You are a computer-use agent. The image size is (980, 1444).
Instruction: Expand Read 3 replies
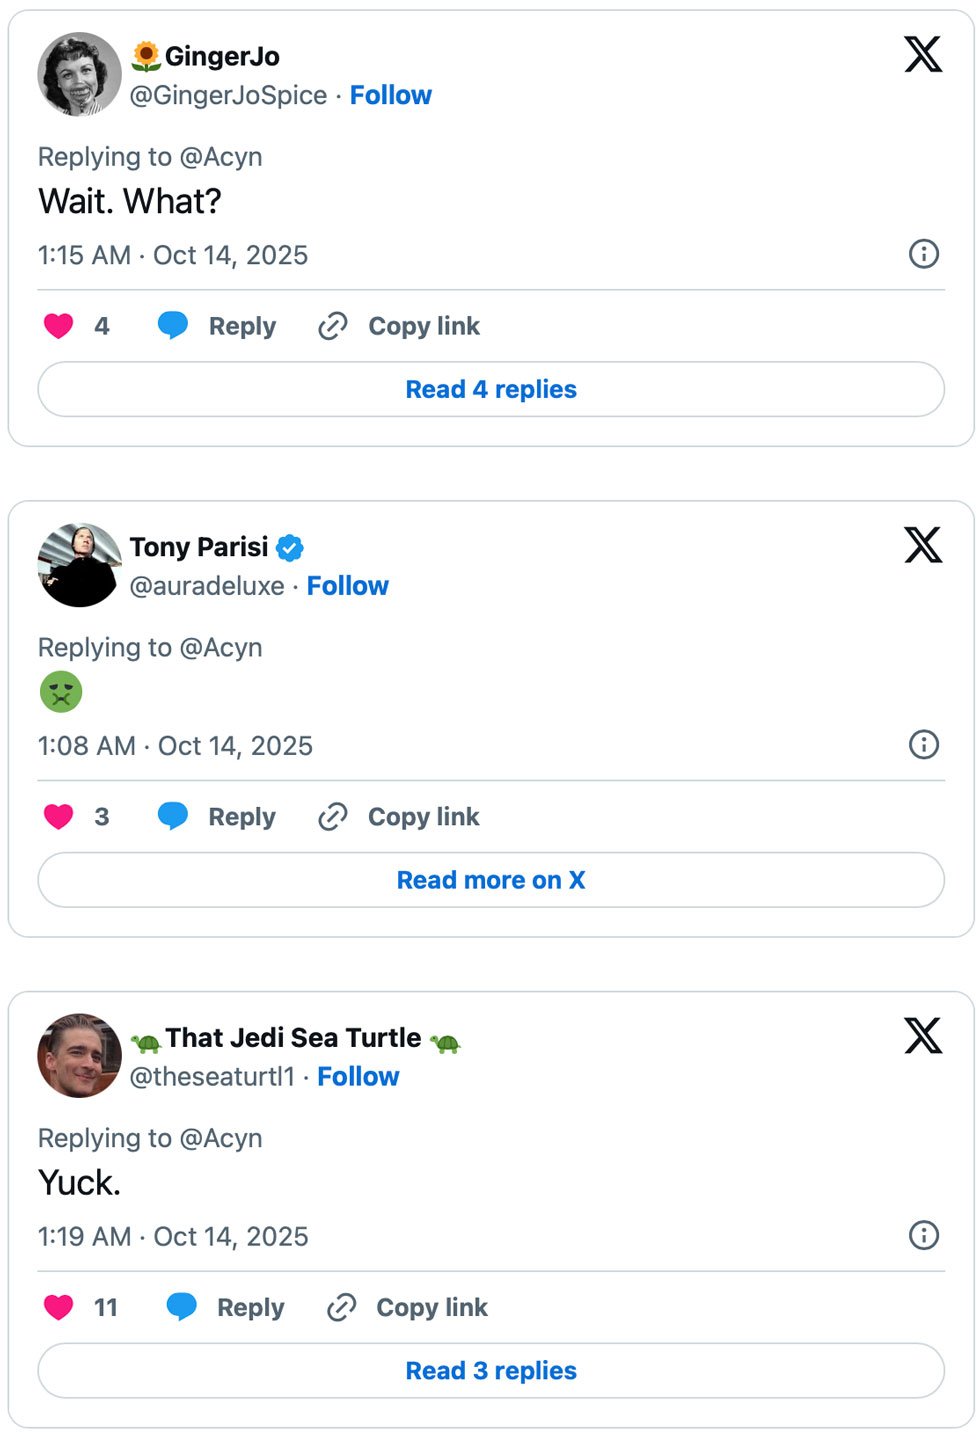point(491,1370)
